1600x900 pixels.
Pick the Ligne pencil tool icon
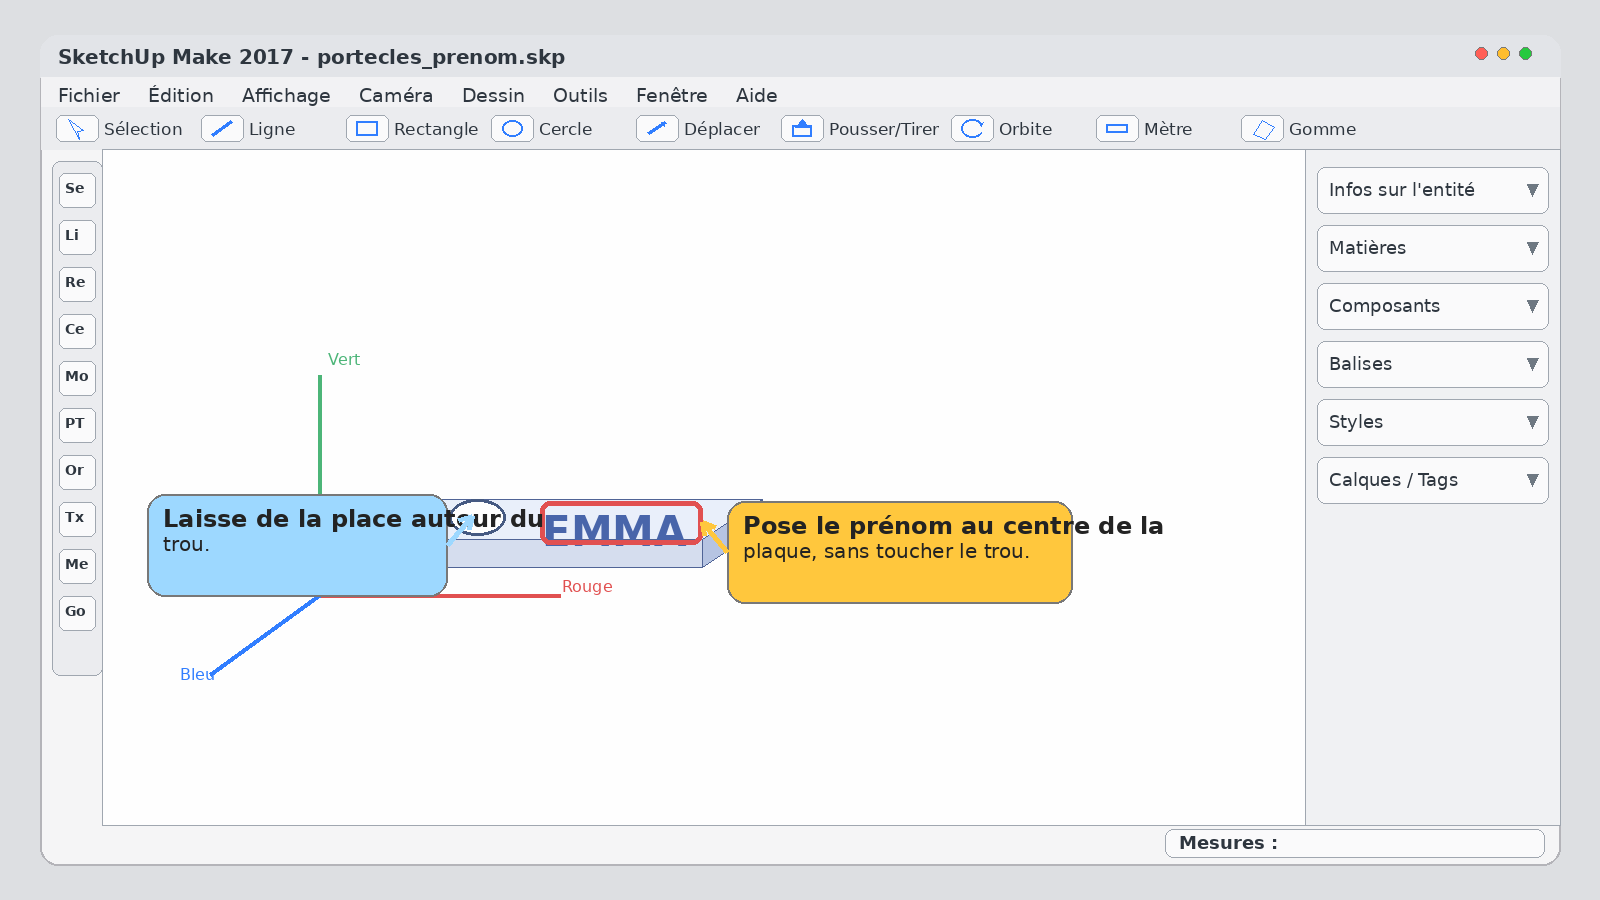click(222, 129)
